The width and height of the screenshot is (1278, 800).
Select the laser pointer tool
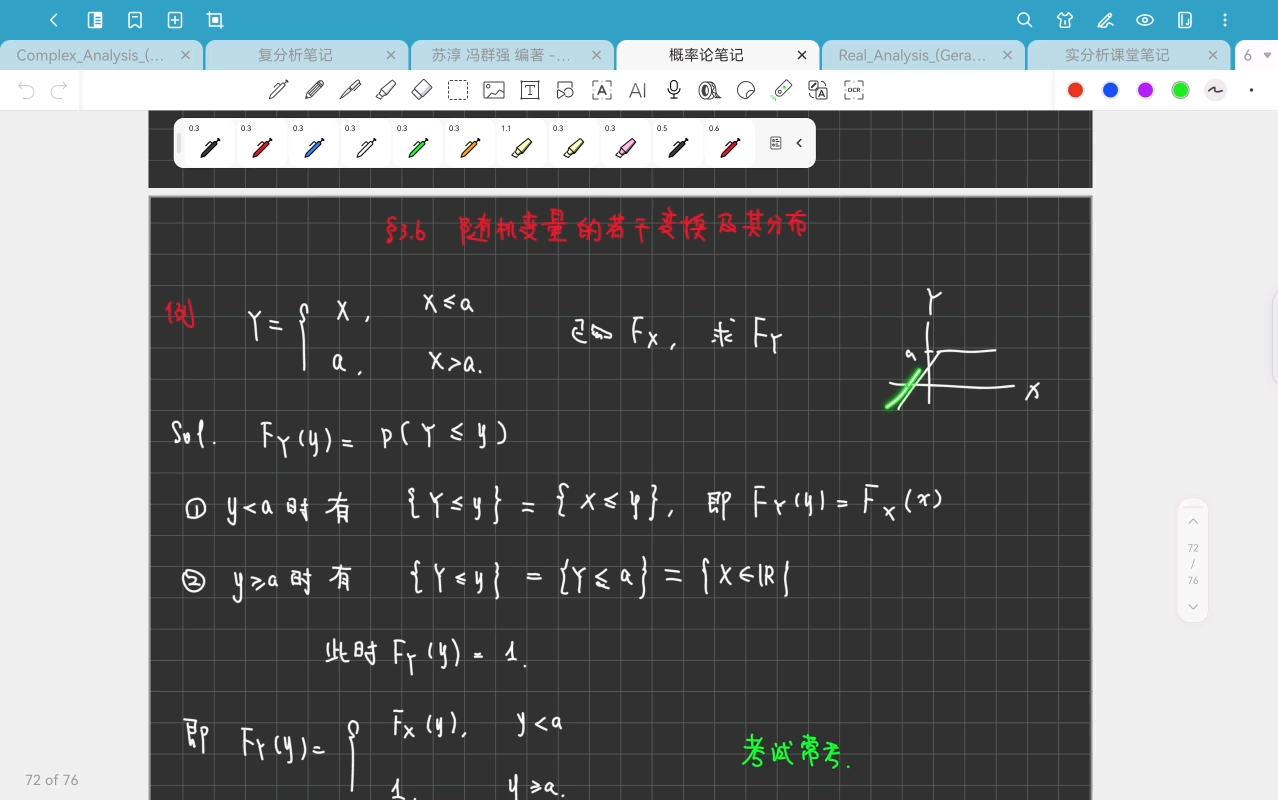[x=782, y=90]
